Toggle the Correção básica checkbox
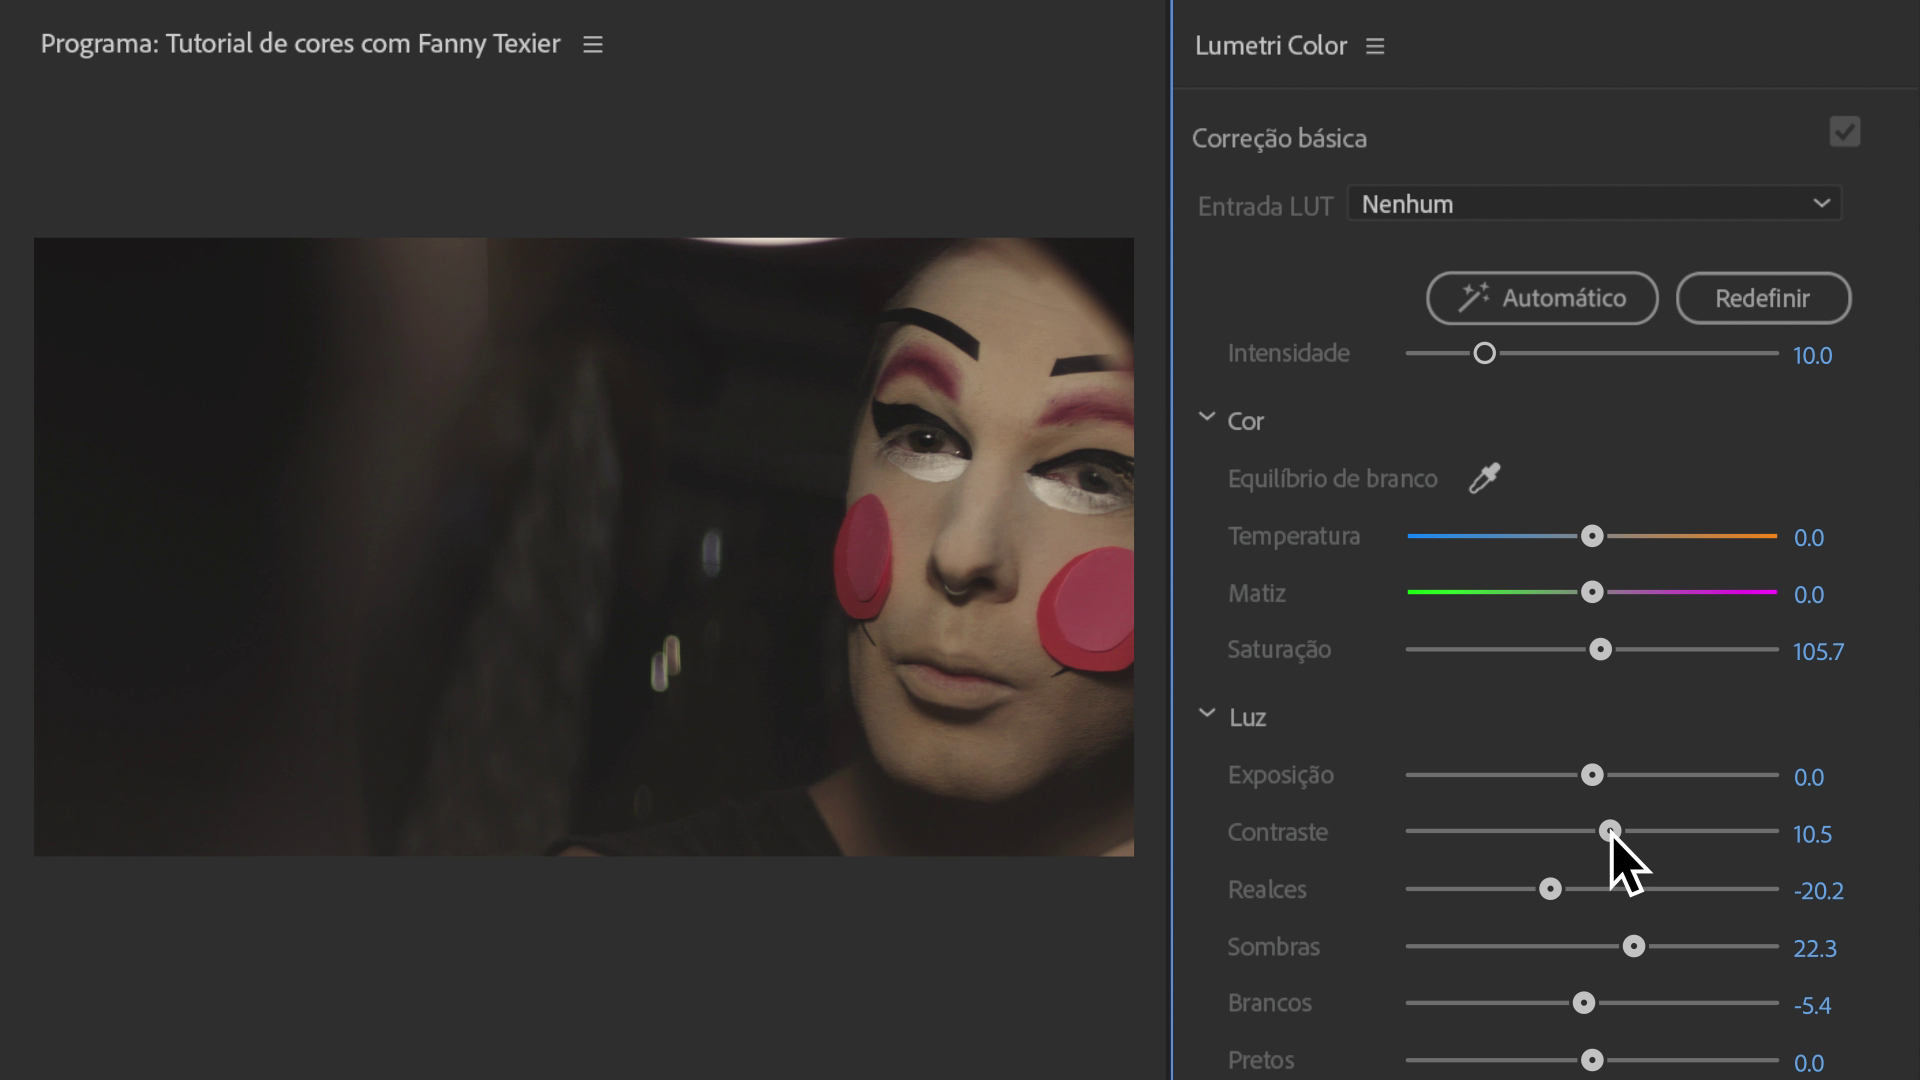This screenshot has width=1920, height=1080. [1844, 132]
